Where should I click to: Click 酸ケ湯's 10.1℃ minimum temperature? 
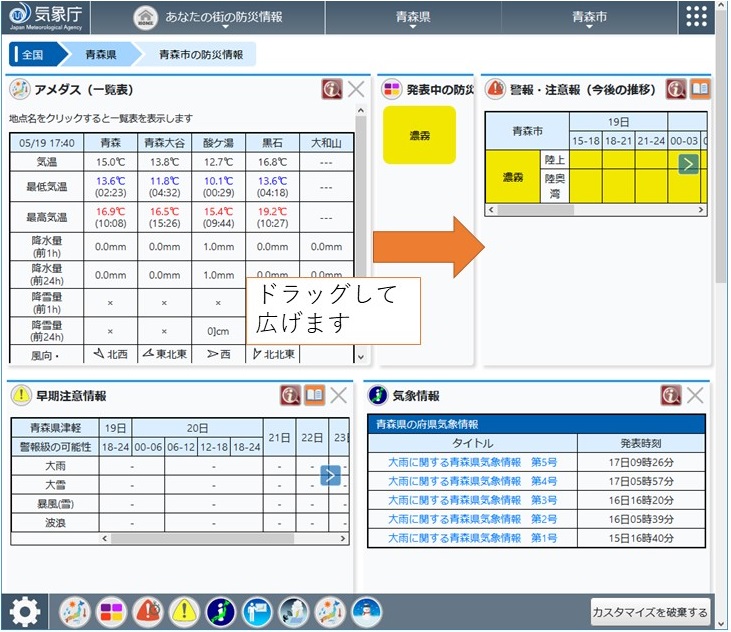tap(218, 181)
